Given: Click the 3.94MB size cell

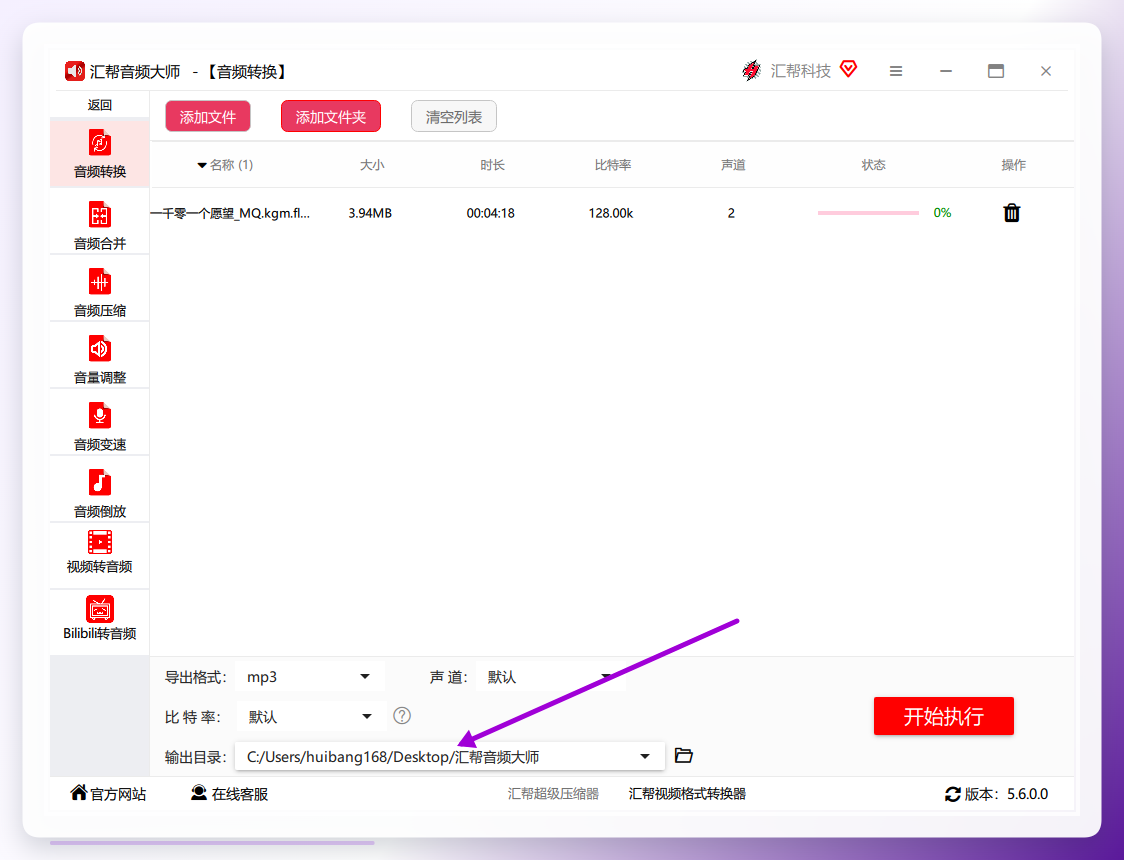Looking at the screenshot, I should tap(370, 213).
